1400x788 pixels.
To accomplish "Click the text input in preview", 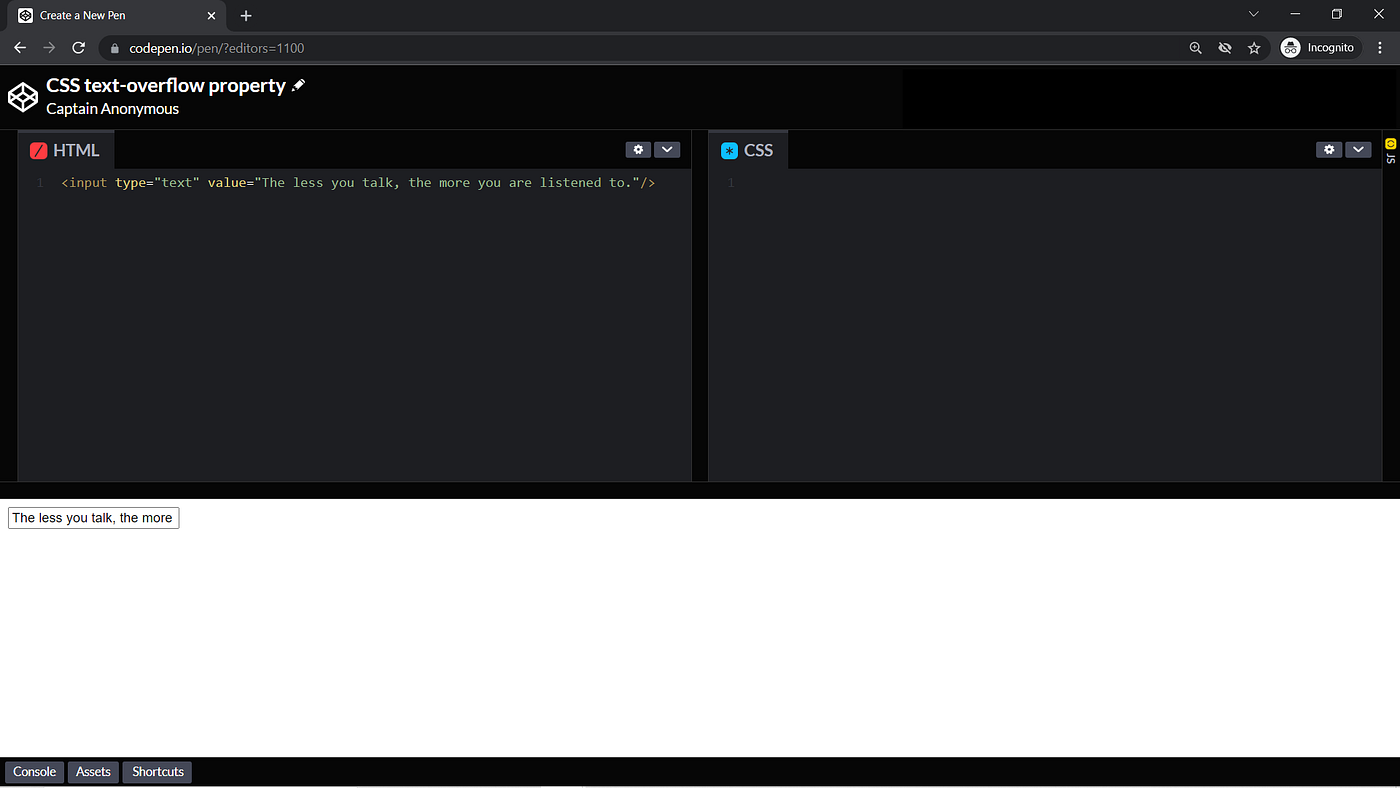I will [93, 518].
